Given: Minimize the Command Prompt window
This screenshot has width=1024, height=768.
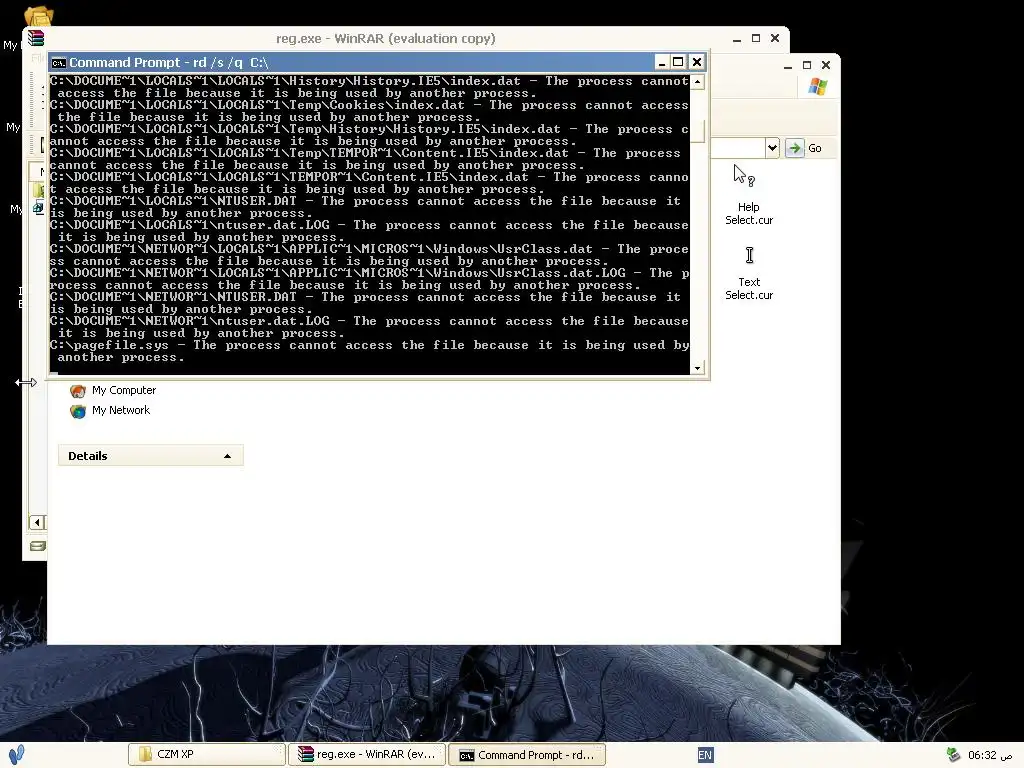Looking at the screenshot, I should (662, 62).
